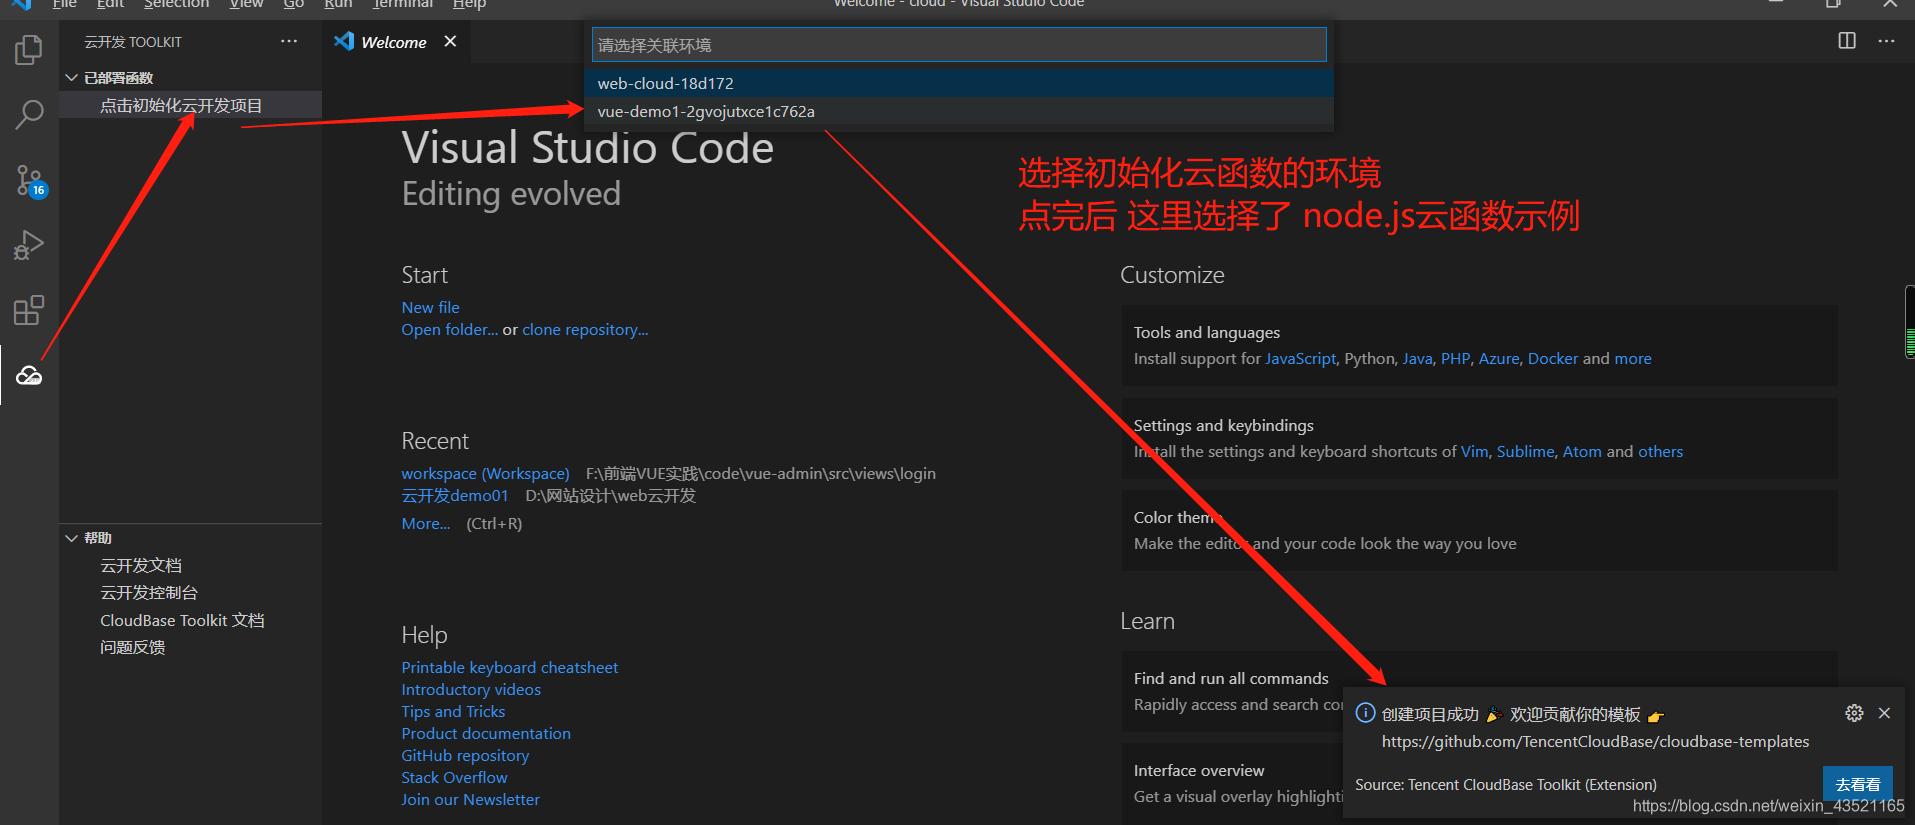
Task: Install PHP language support link
Action: tap(1455, 358)
